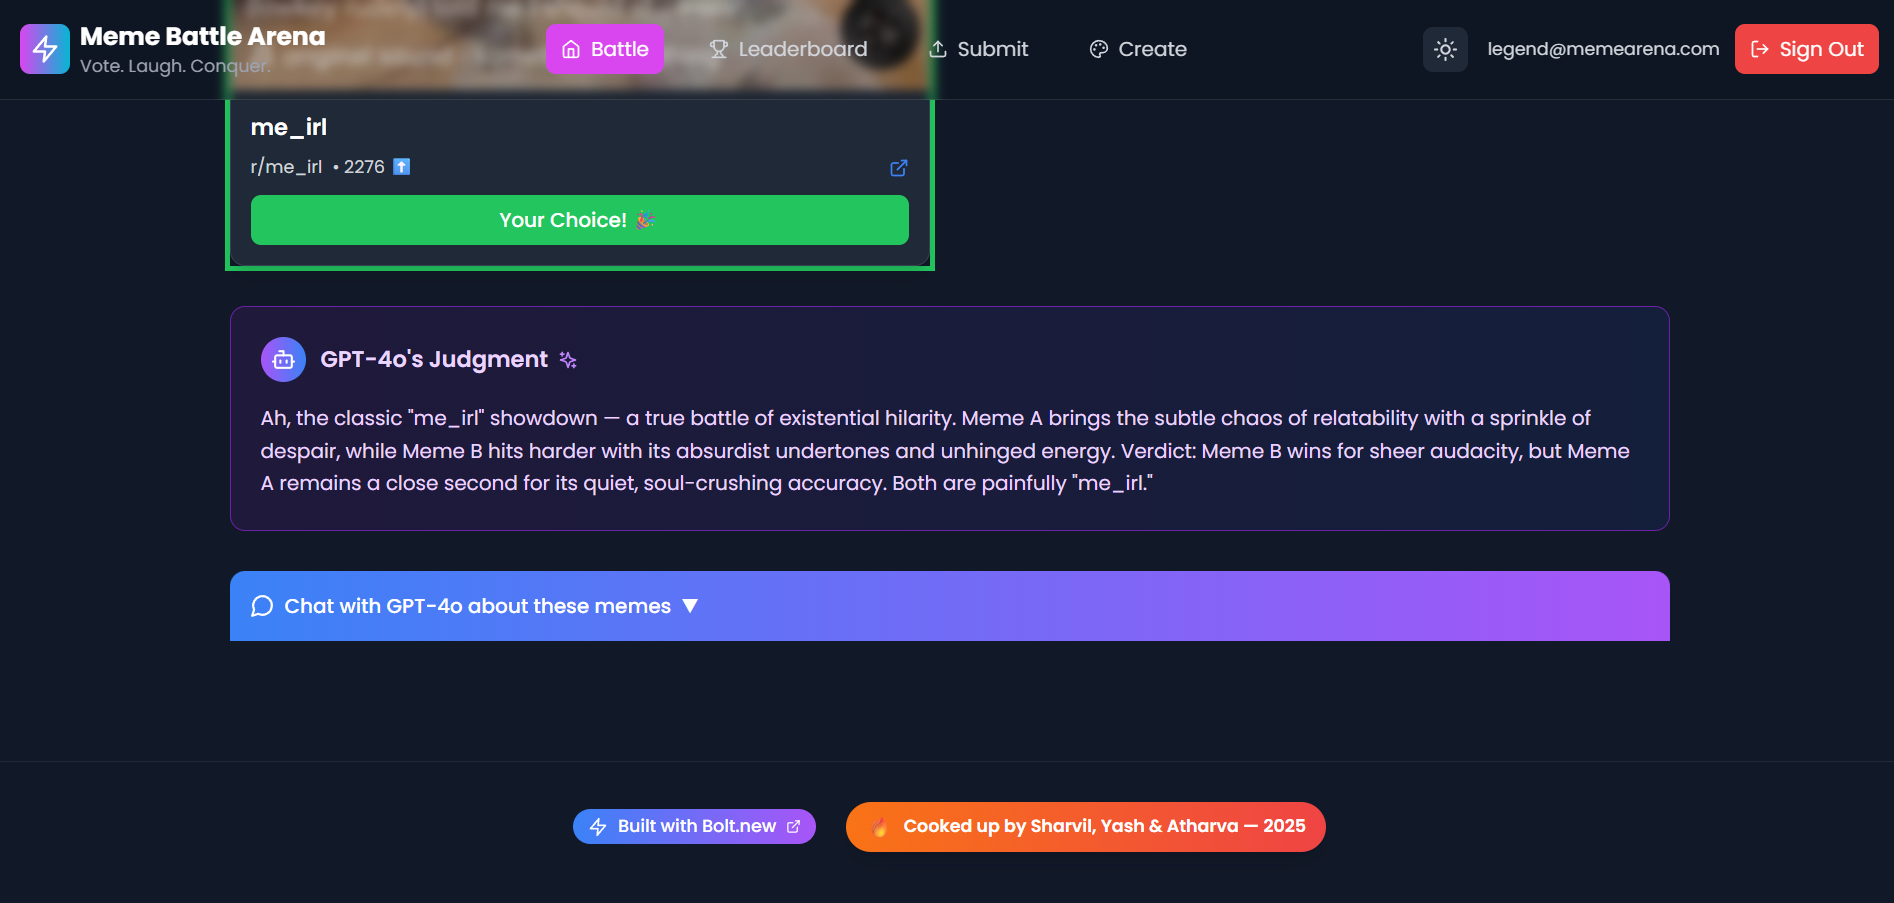Go to the Submit section

point(978,48)
